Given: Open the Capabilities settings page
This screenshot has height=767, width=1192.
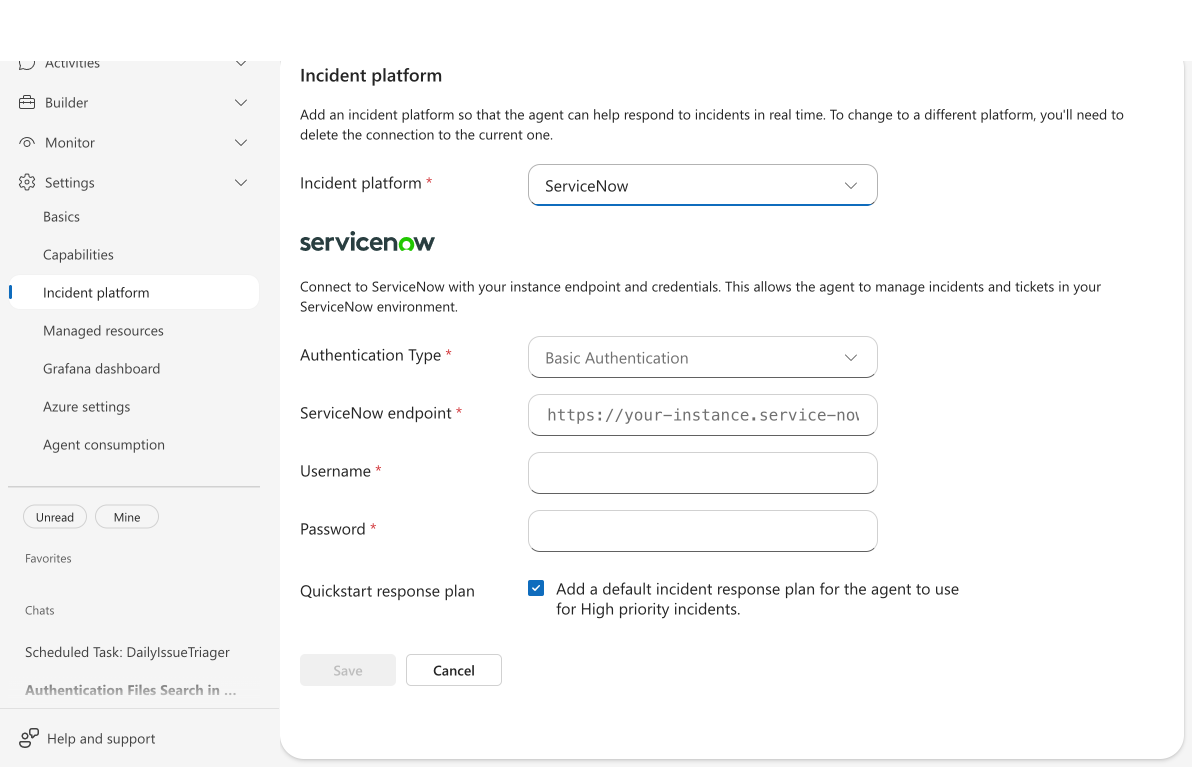Looking at the screenshot, I should tap(78, 255).
